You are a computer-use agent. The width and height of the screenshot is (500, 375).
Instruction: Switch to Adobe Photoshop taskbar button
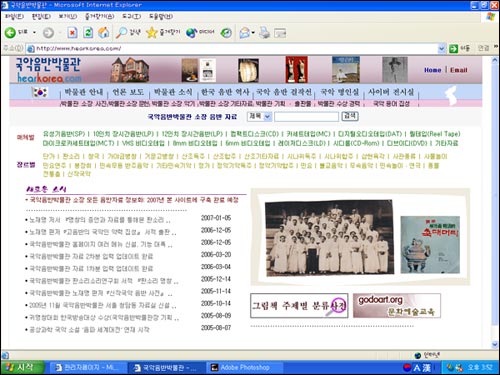(244, 368)
